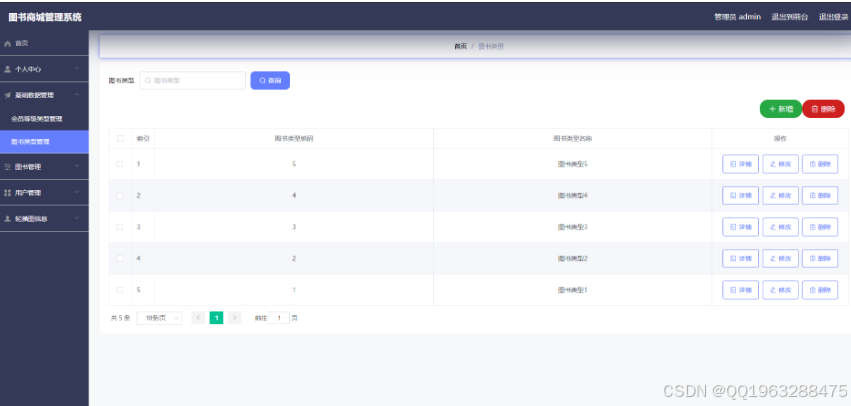Image resolution: width=851 pixels, height=406 pixels.
Task: Click the 图书类型2 name cell
Action: 573,258
